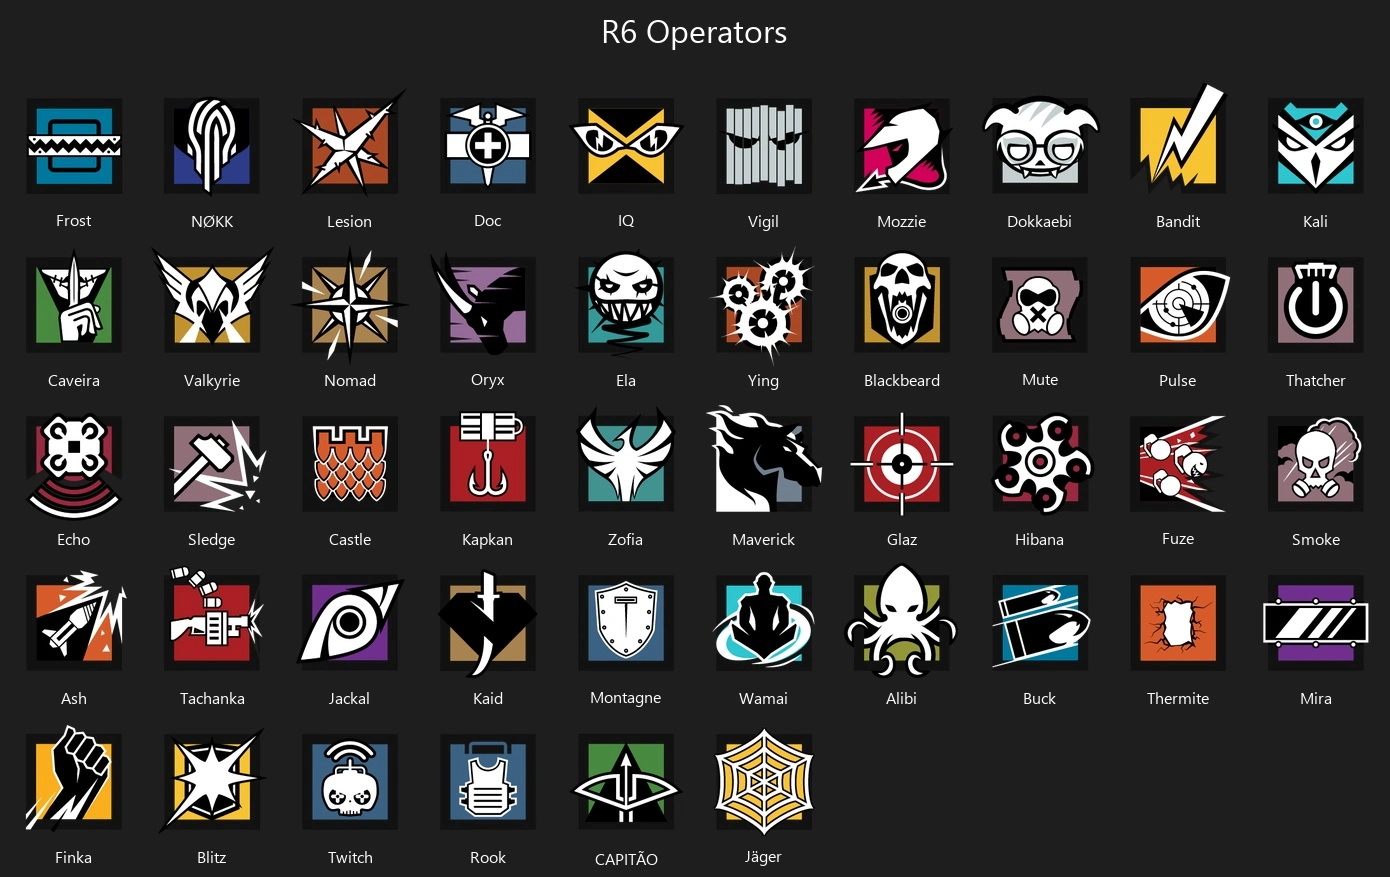Image resolution: width=1390 pixels, height=877 pixels.
Task: Pick the Blackbeard skull icon
Action: pyautogui.click(x=902, y=305)
